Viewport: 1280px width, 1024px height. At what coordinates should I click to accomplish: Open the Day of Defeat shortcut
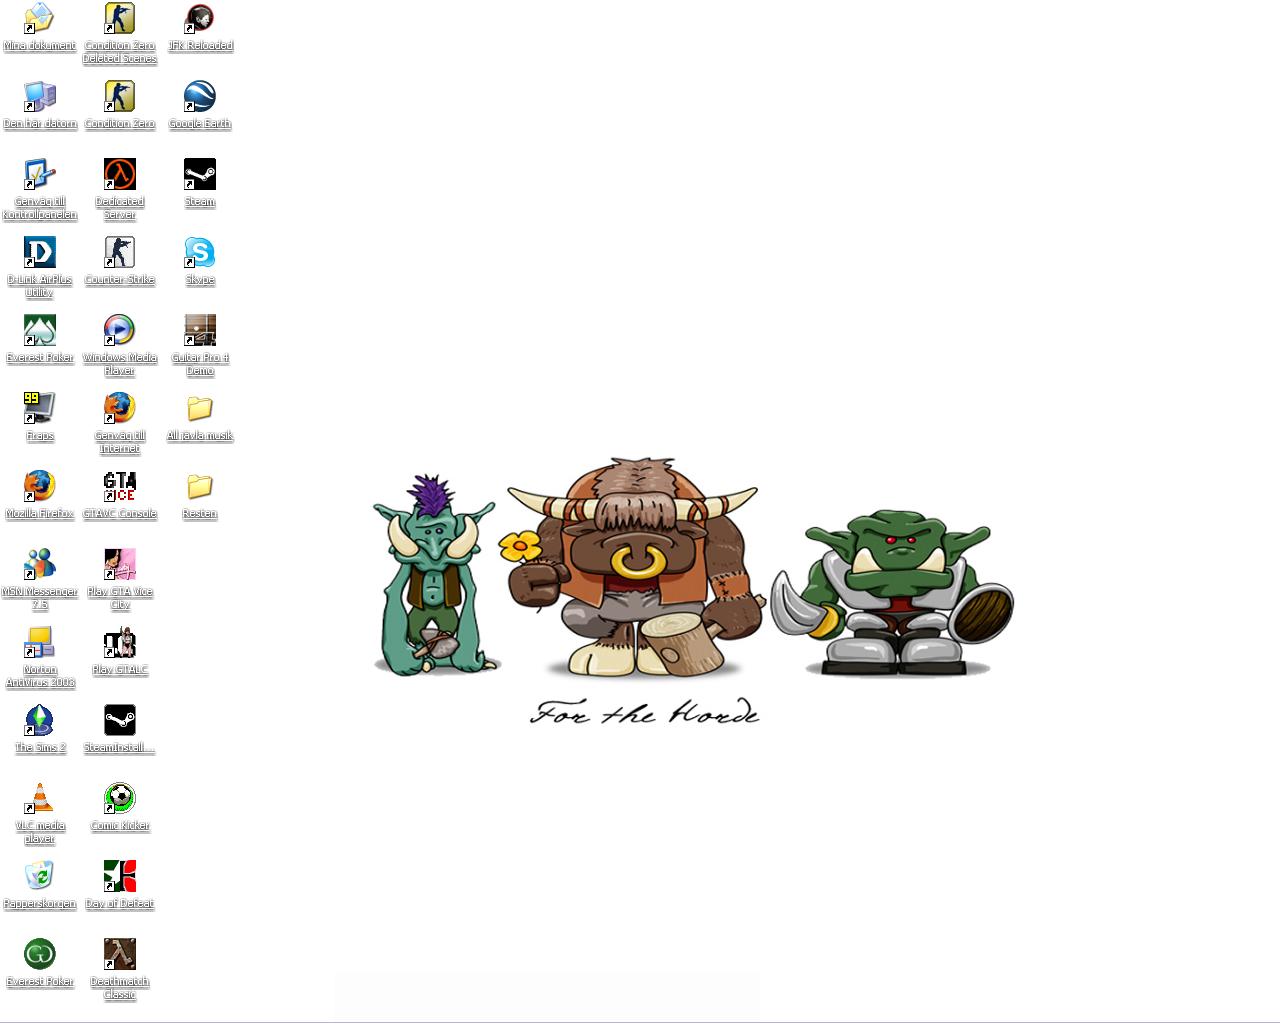coord(120,876)
